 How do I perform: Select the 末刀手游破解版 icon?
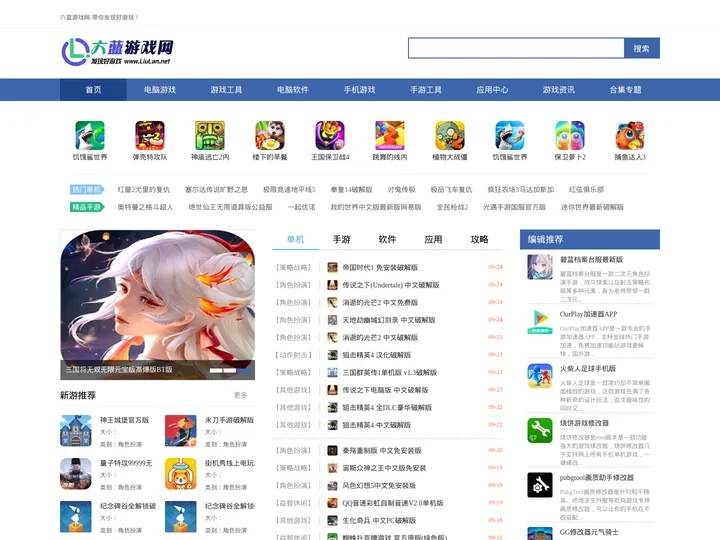tap(181, 431)
